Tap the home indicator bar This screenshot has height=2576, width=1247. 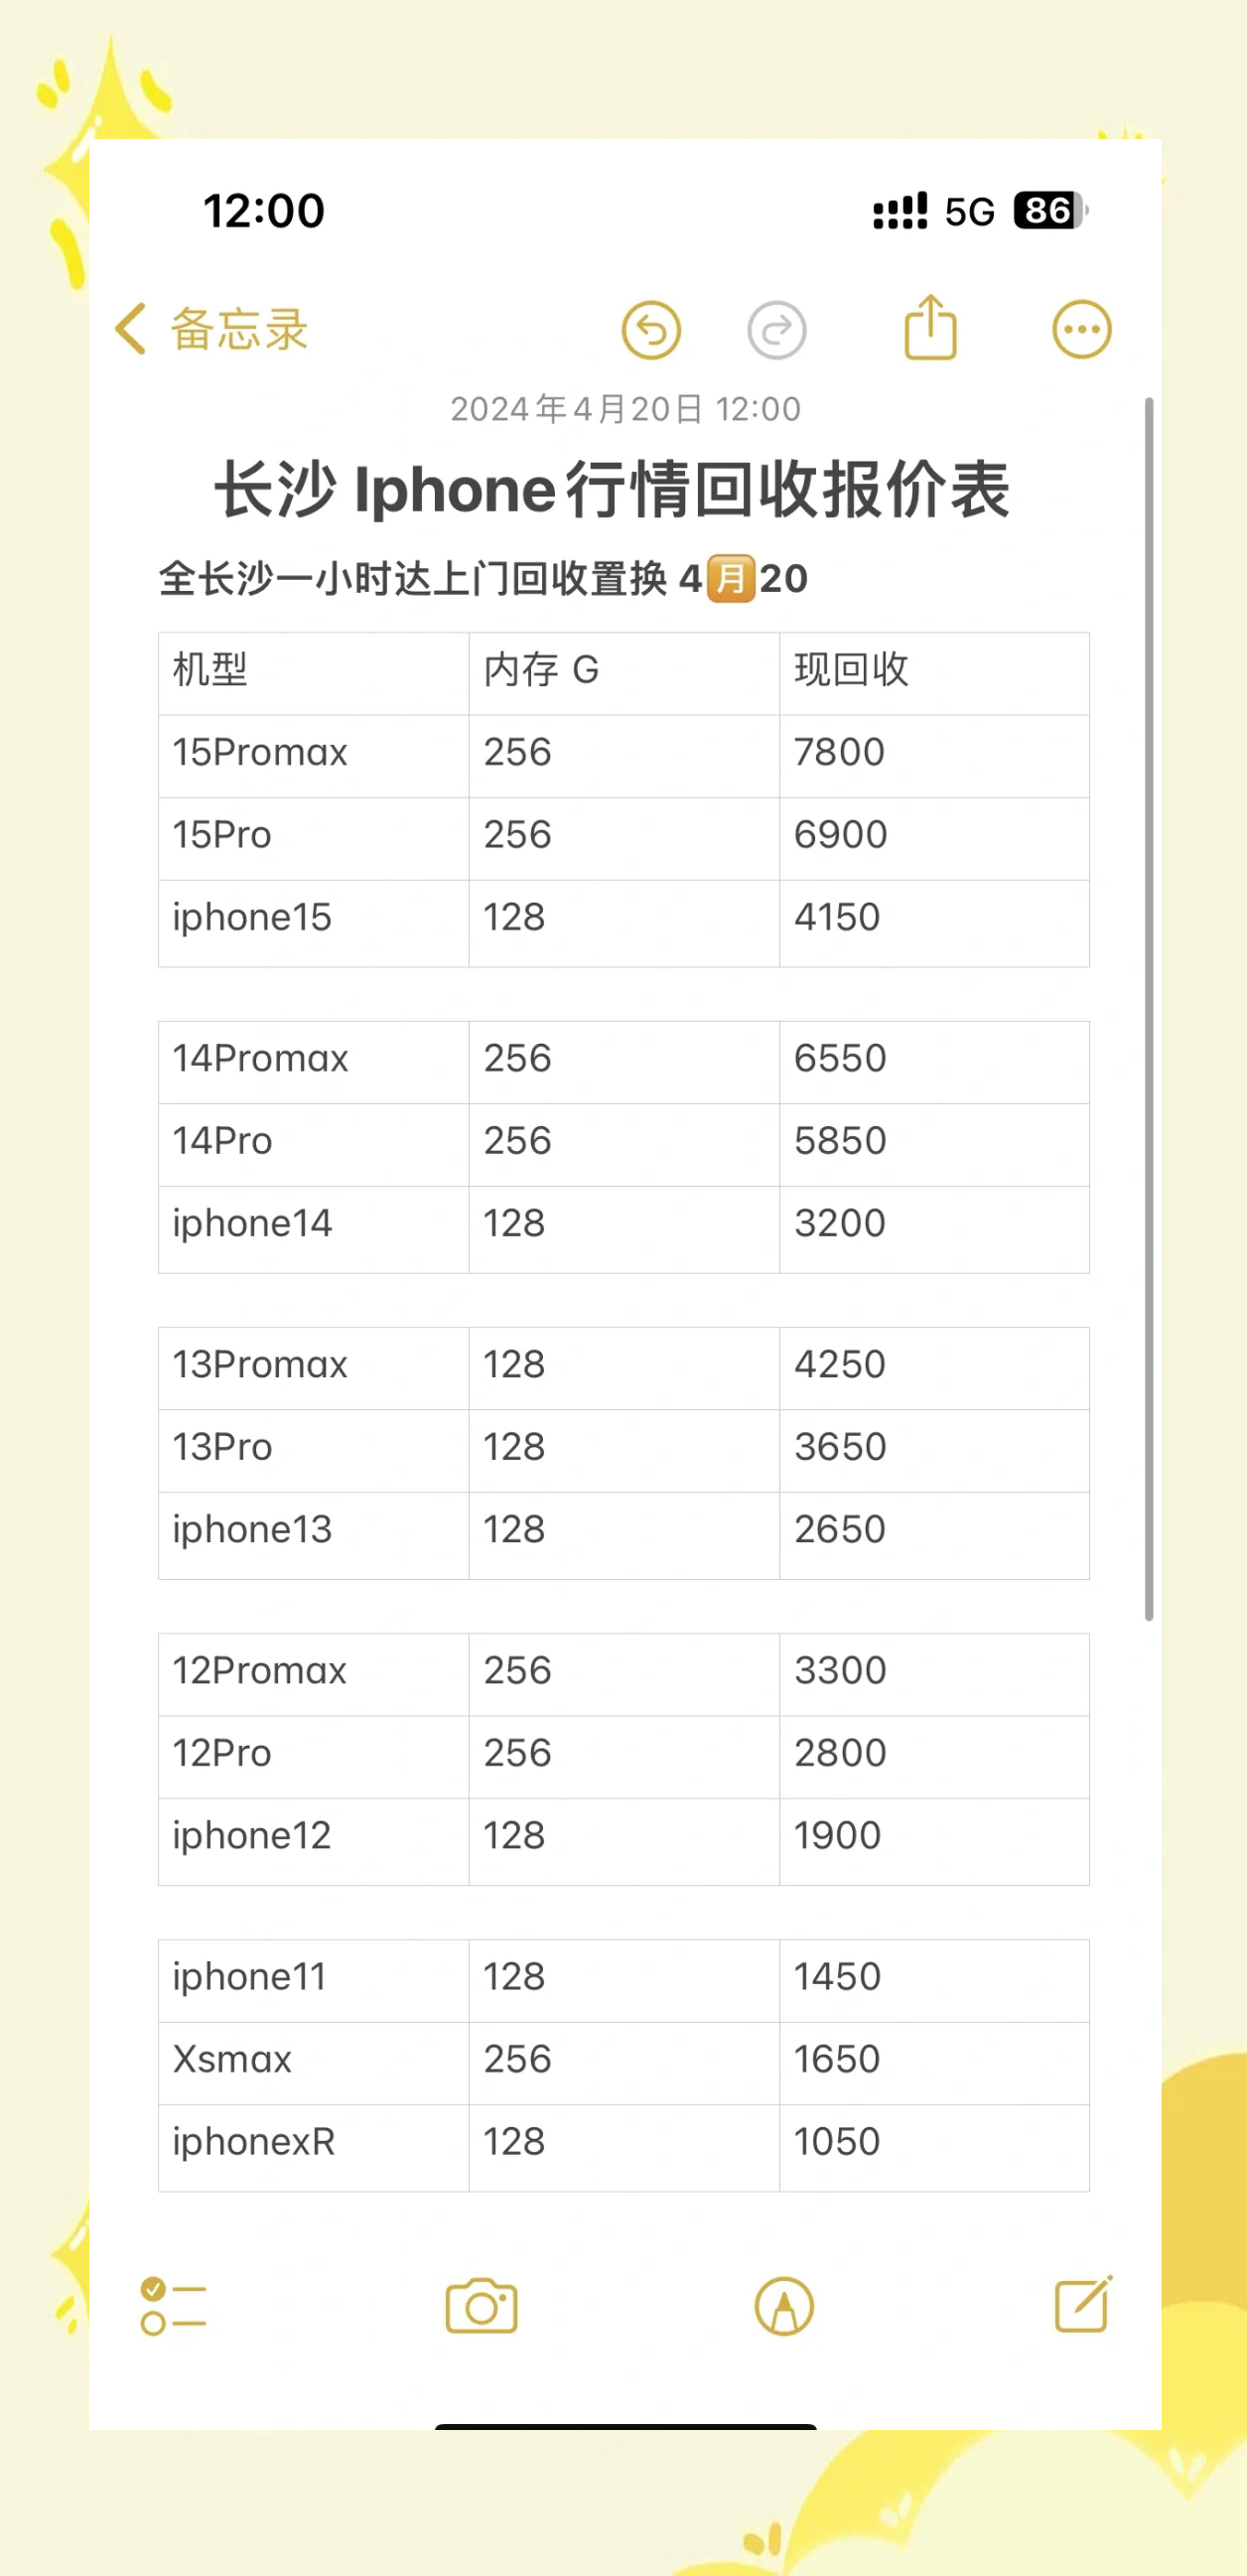(625, 2426)
